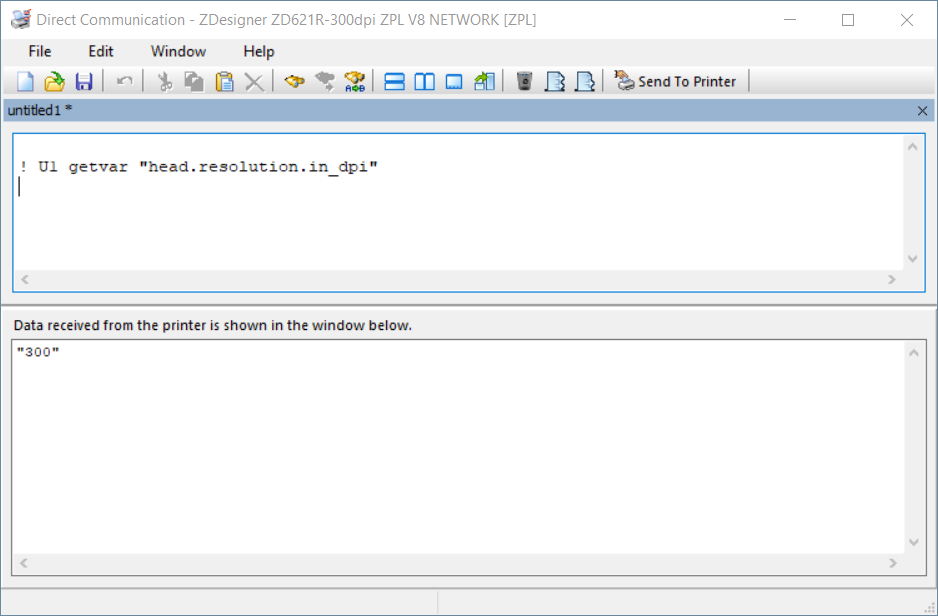Image resolution: width=938 pixels, height=616 pixels.
Task: Delete the selected text
Action: click(252, 81)
